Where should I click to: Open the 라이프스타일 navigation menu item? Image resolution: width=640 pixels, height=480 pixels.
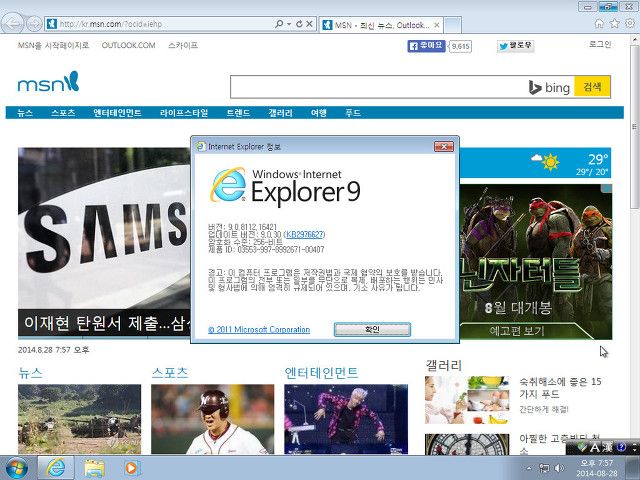(184, 113)
